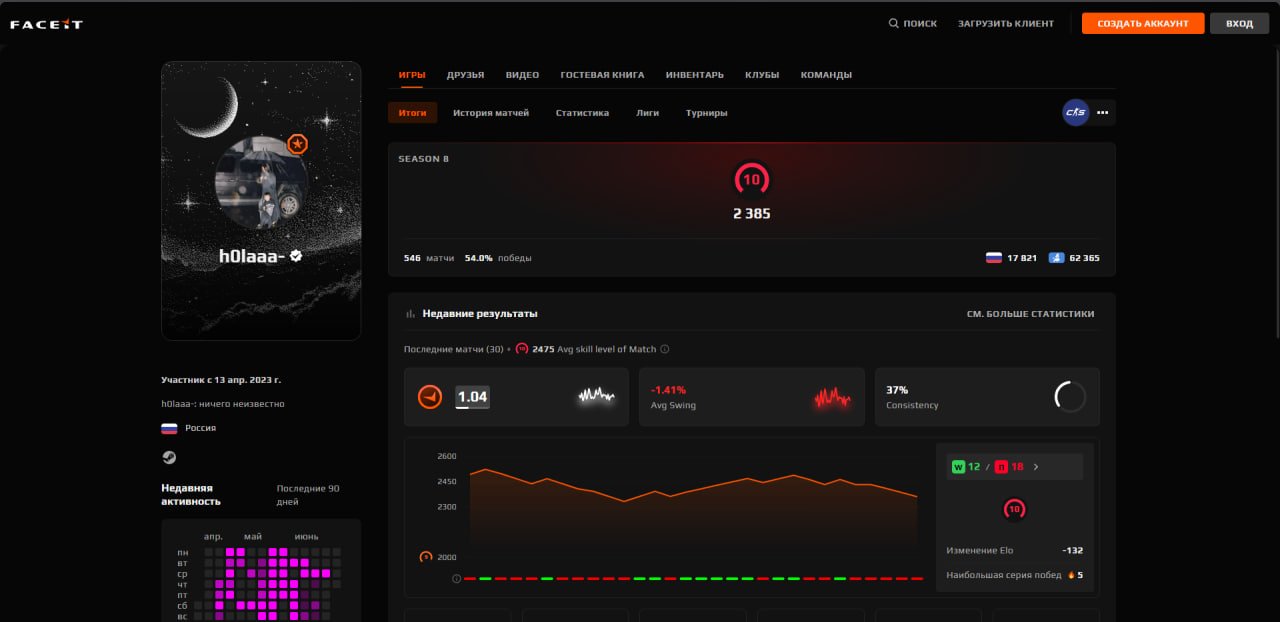Click the ВХОД login button
Viewport: 1280px width, 622px height.
1239,23
